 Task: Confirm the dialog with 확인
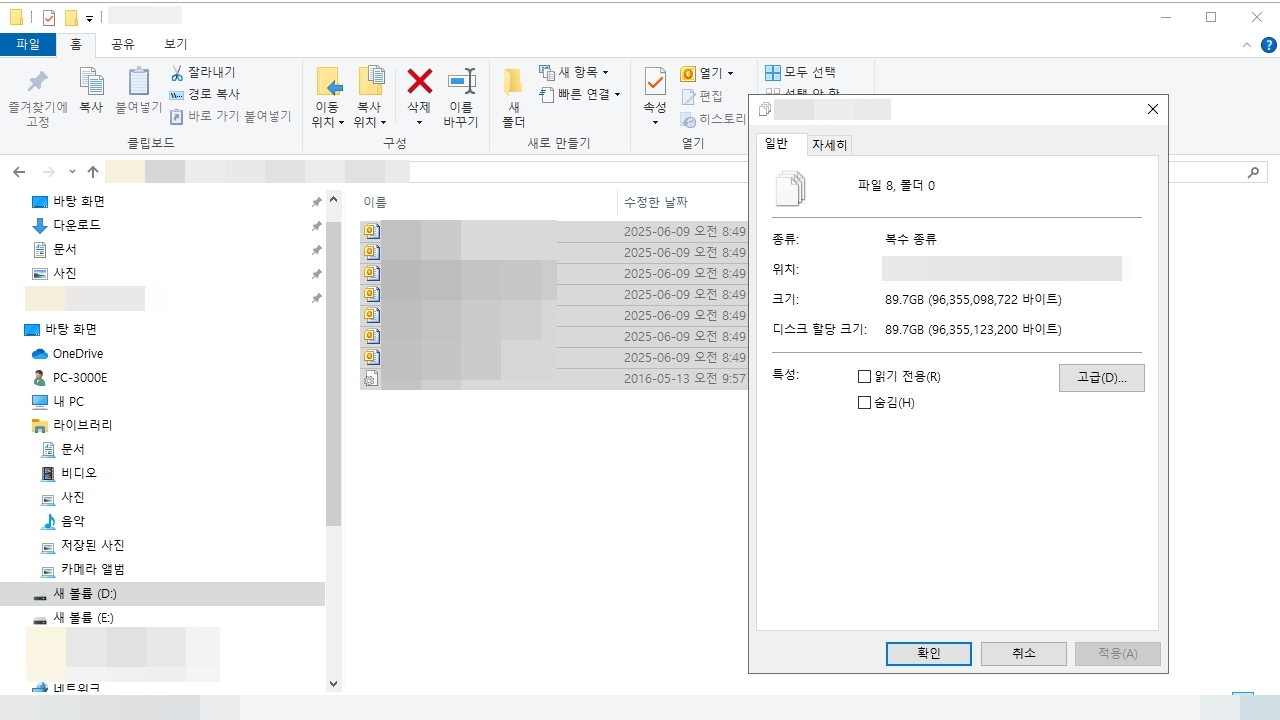[929, 653]
